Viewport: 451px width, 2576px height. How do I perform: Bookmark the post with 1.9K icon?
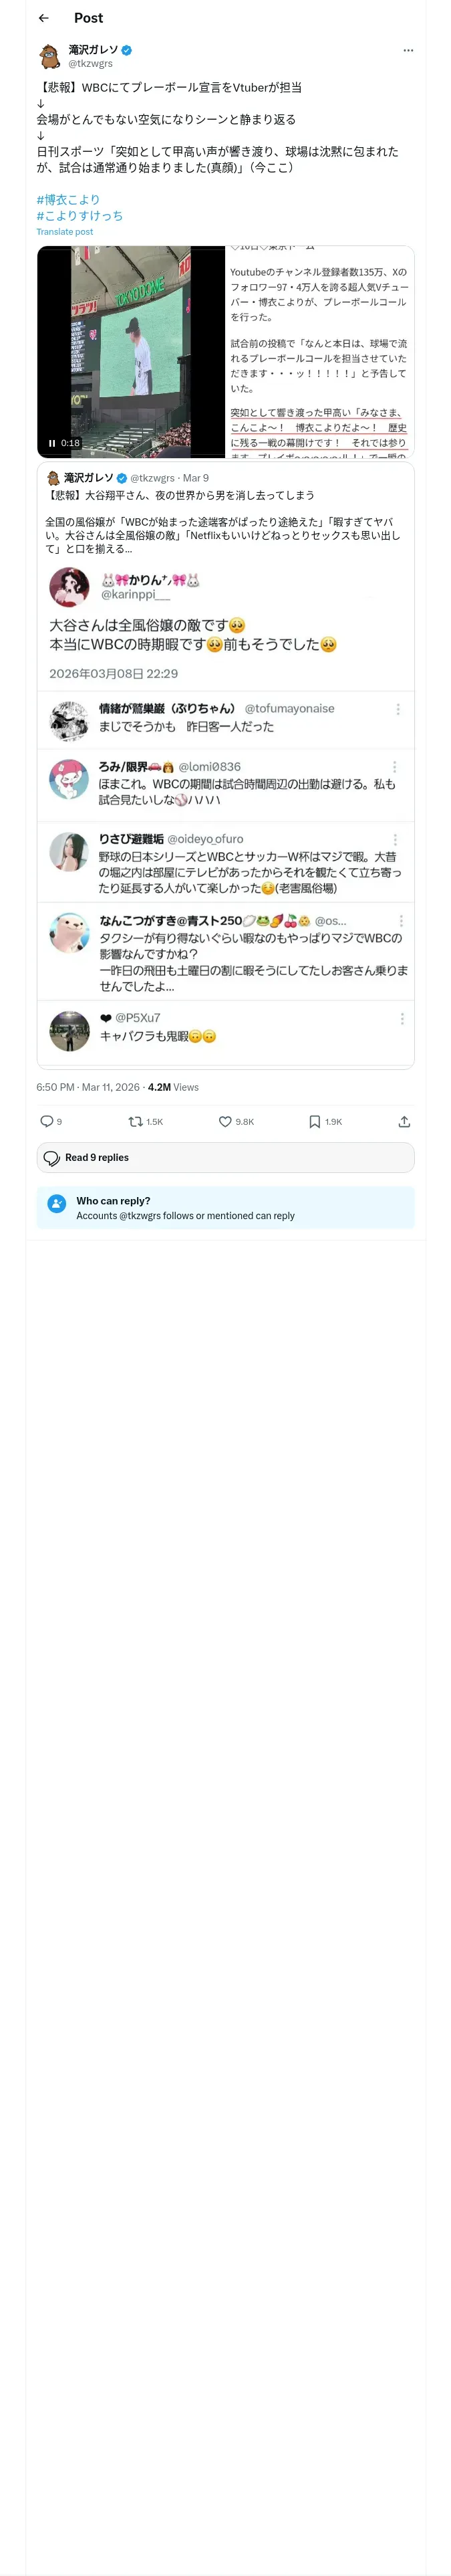point(315,1121)
